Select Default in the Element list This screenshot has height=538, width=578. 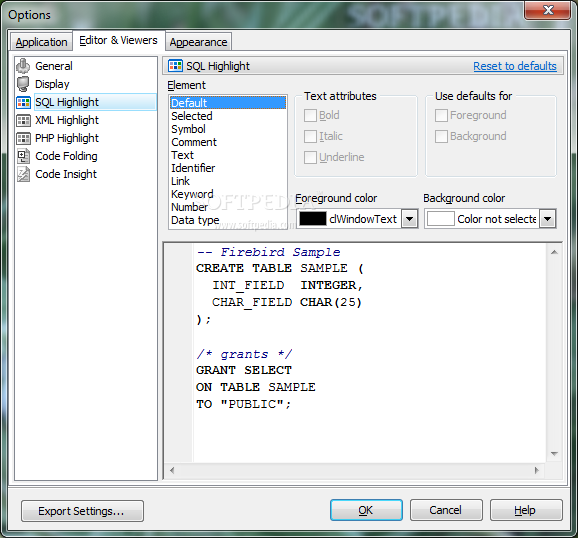[x=228, y=103]
